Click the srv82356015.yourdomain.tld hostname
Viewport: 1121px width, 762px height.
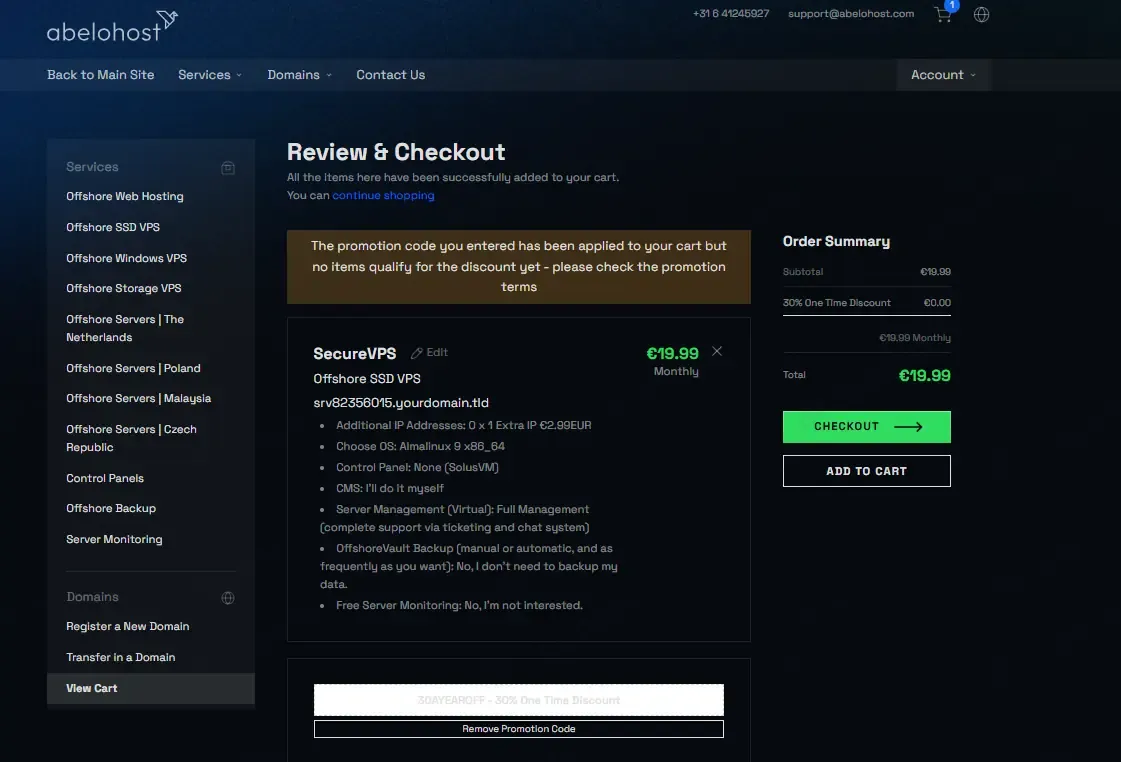401,403
